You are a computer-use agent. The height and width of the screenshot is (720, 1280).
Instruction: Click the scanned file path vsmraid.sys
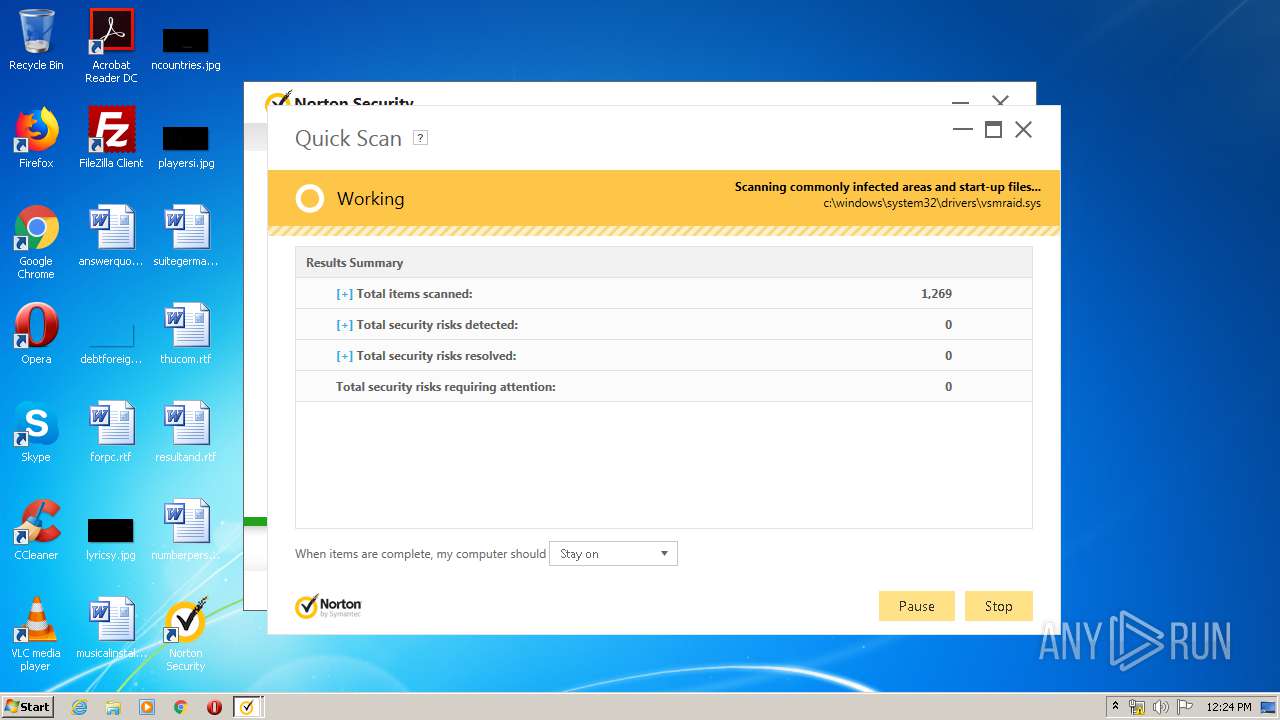(x=932, y=203)
